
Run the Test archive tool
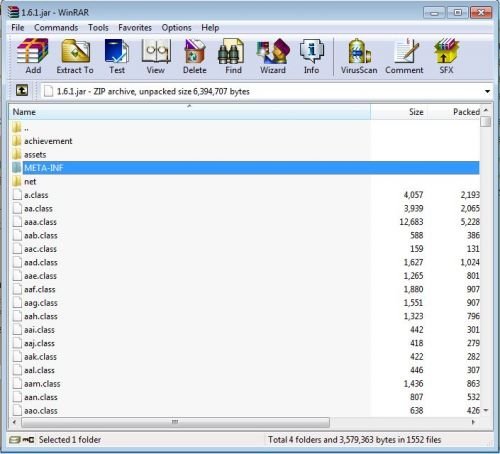117,56
